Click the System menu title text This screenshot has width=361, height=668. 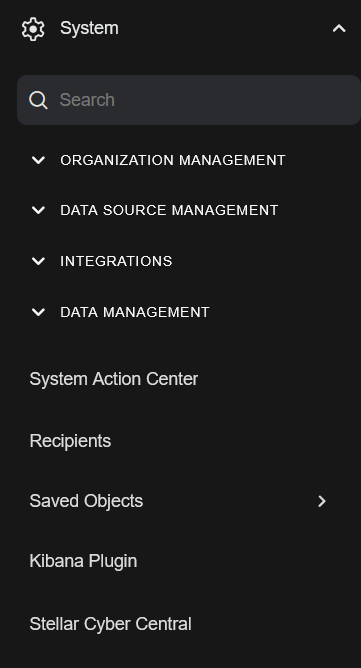click(x=89, y=29)
